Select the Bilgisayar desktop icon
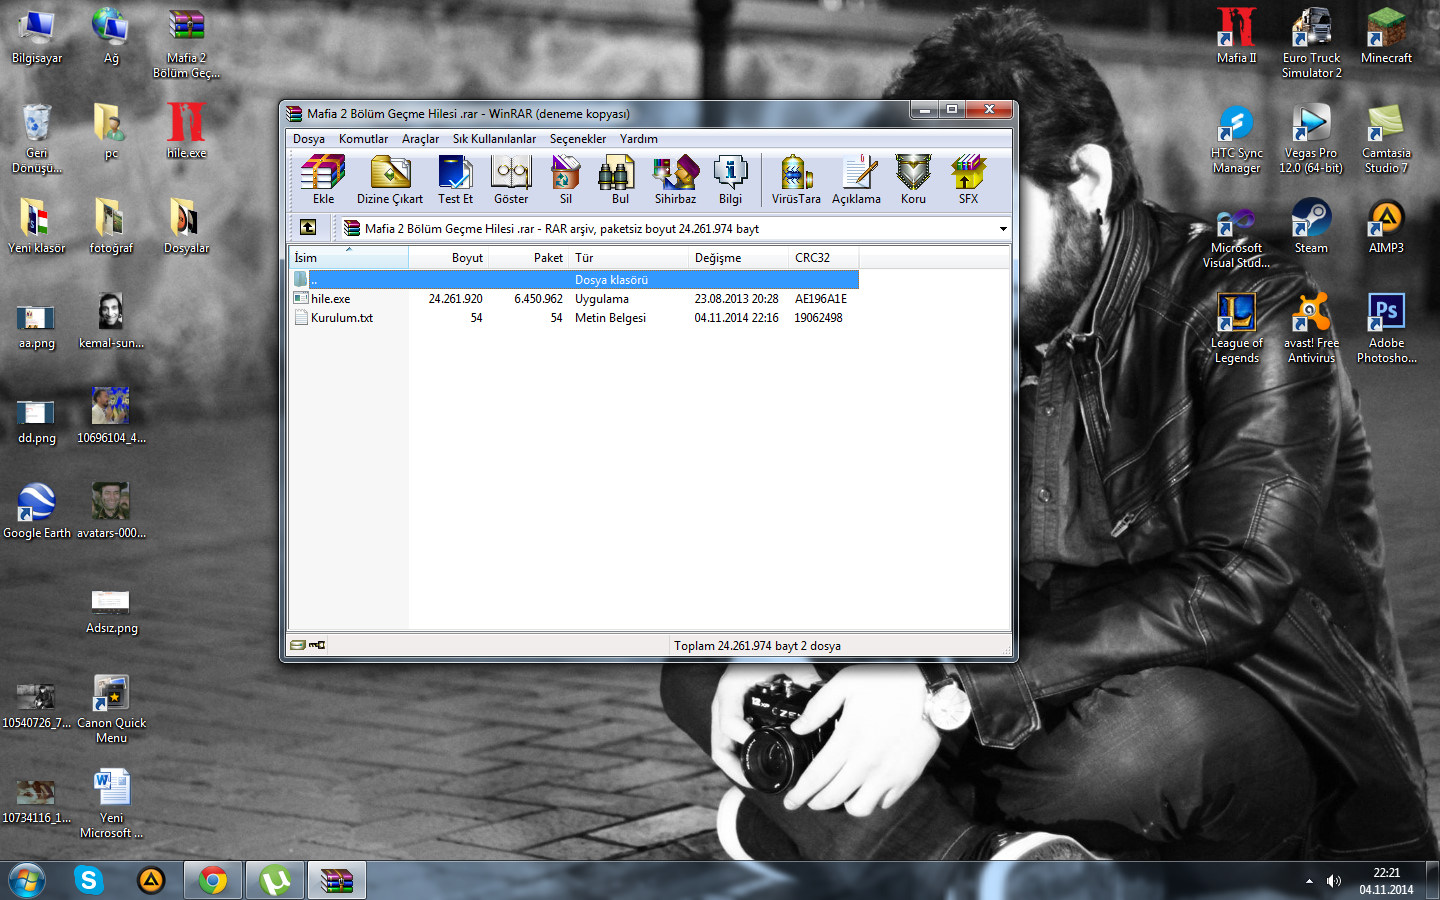The image size is (1440, 900). [37, 37]
